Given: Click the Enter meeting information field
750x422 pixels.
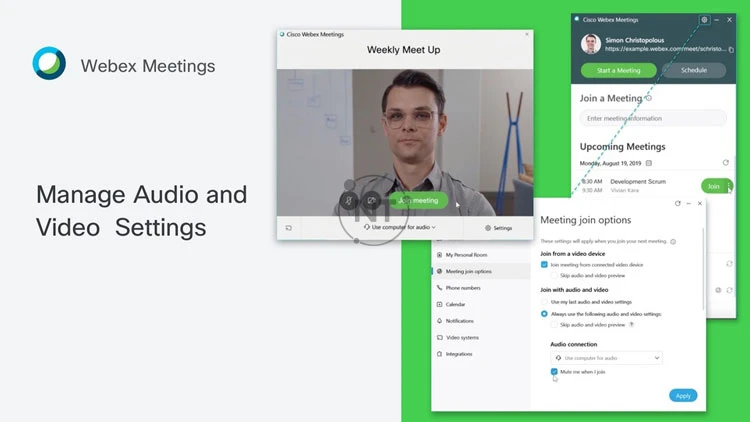Looking at the screenshot, I should point(653,118).
